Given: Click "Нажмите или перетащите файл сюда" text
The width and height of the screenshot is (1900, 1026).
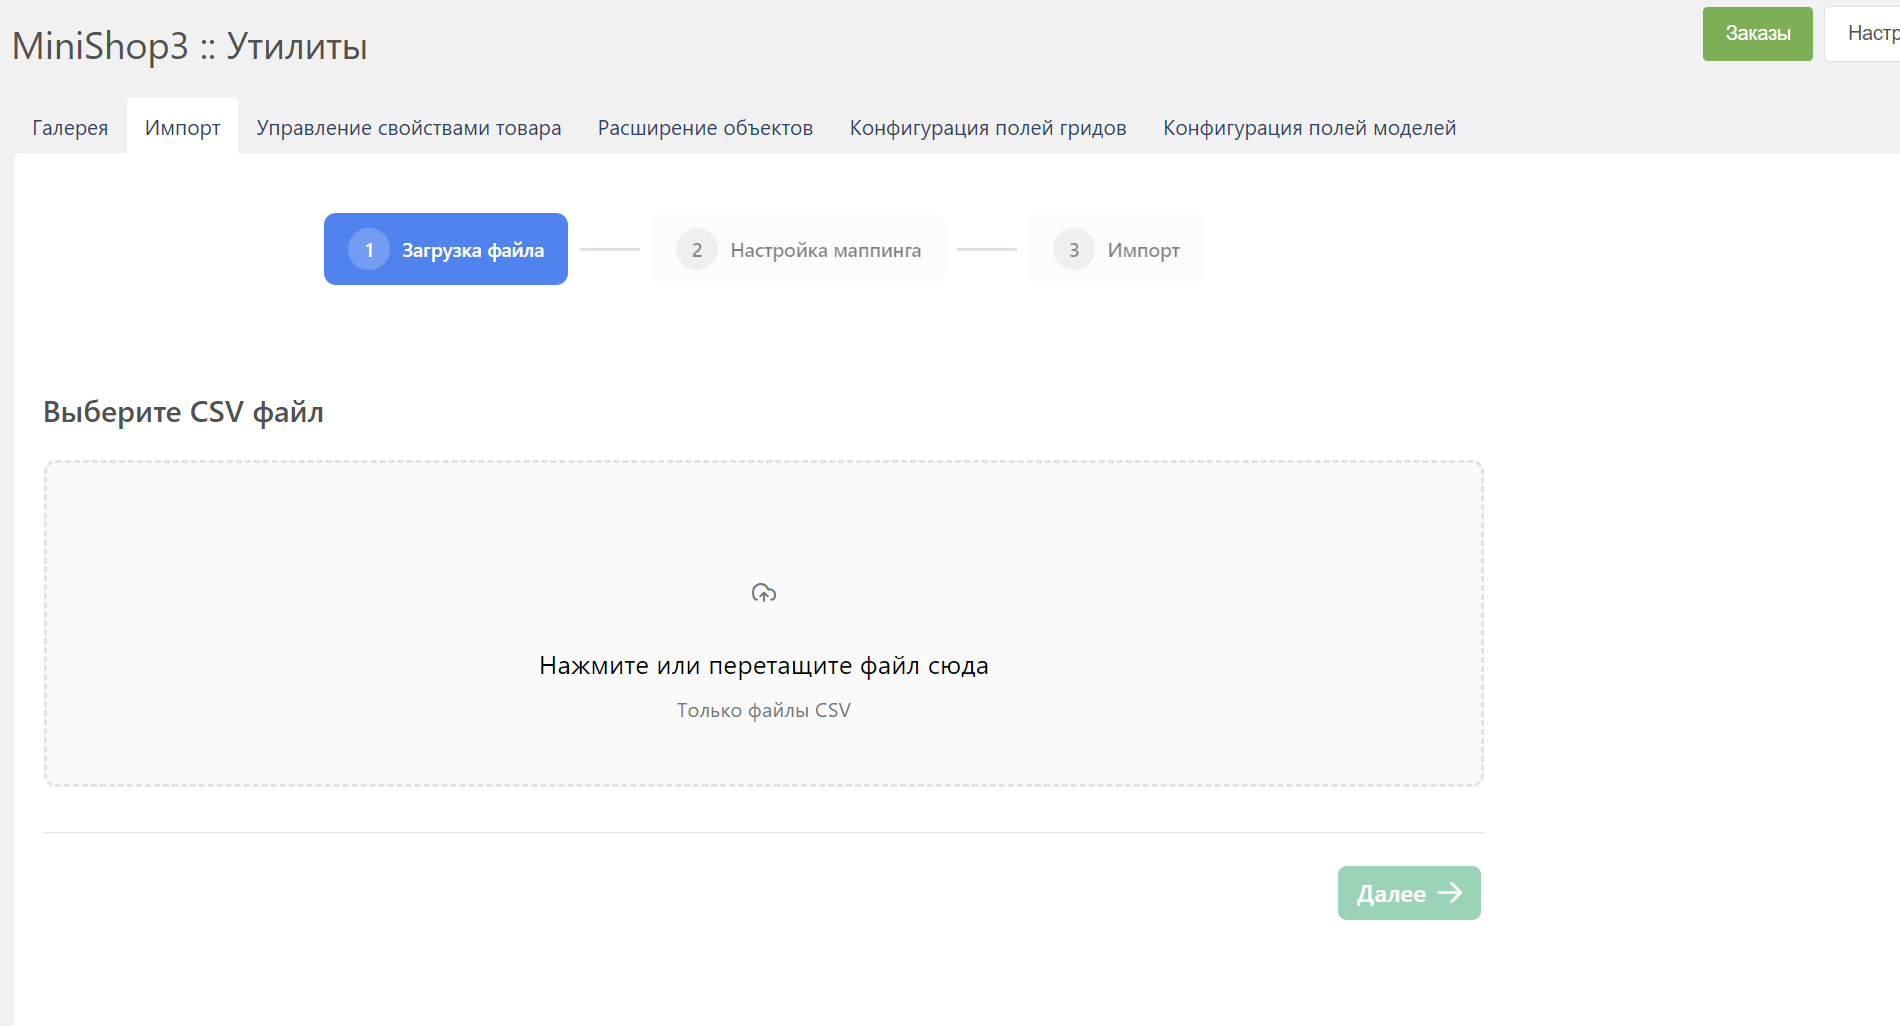Looking at the screenshot, I should click(763, 666).
